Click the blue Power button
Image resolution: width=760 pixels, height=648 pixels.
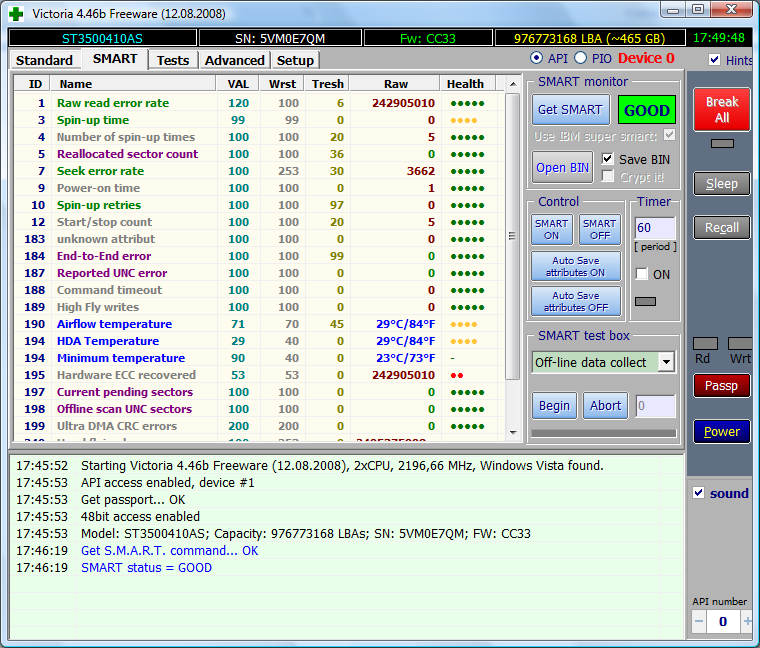[x=722, y=432]
